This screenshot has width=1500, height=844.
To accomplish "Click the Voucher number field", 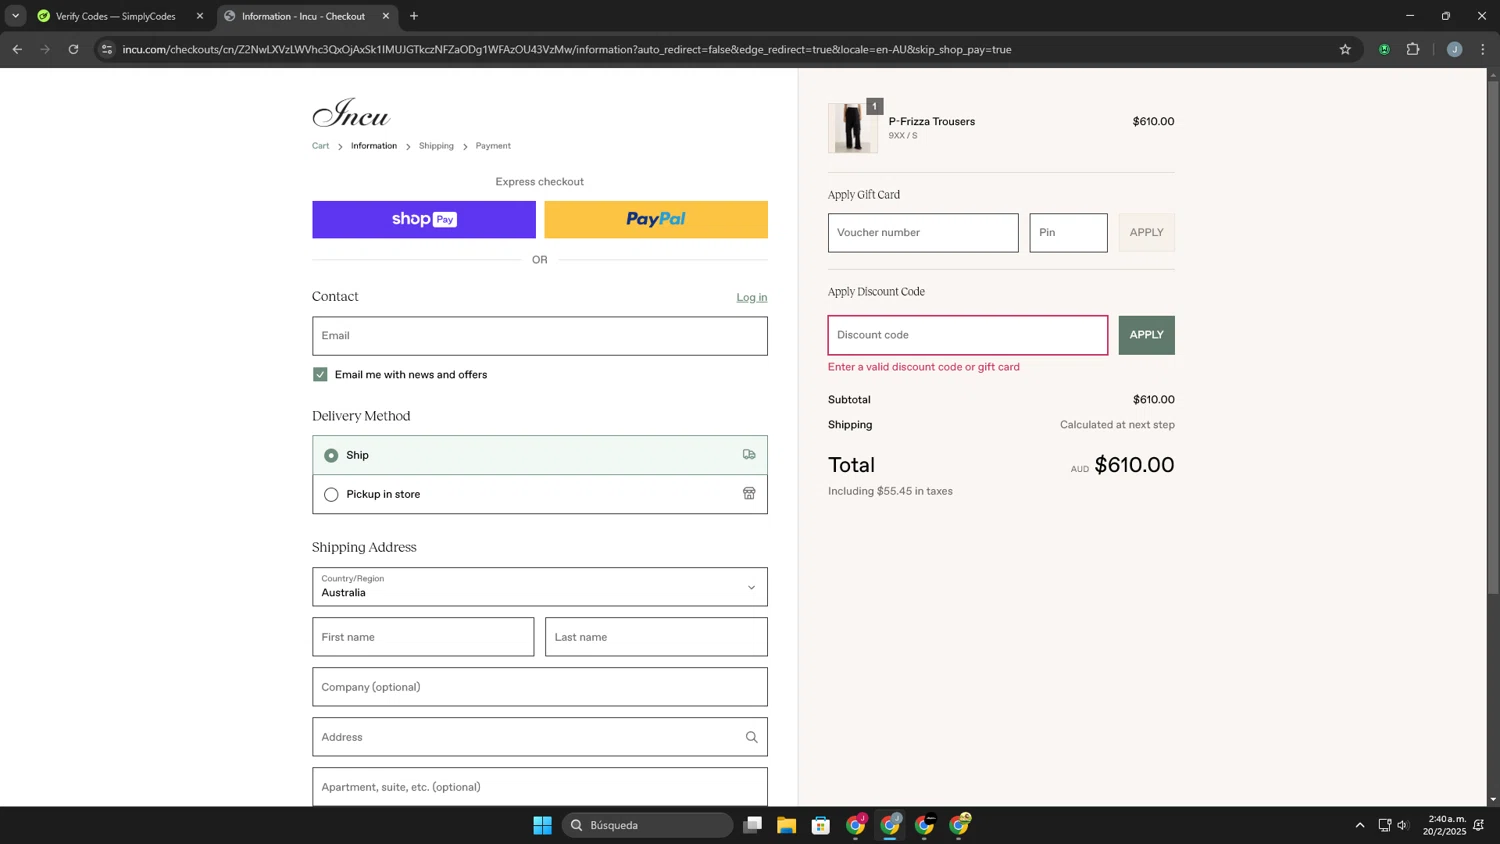I will [923, 233].
